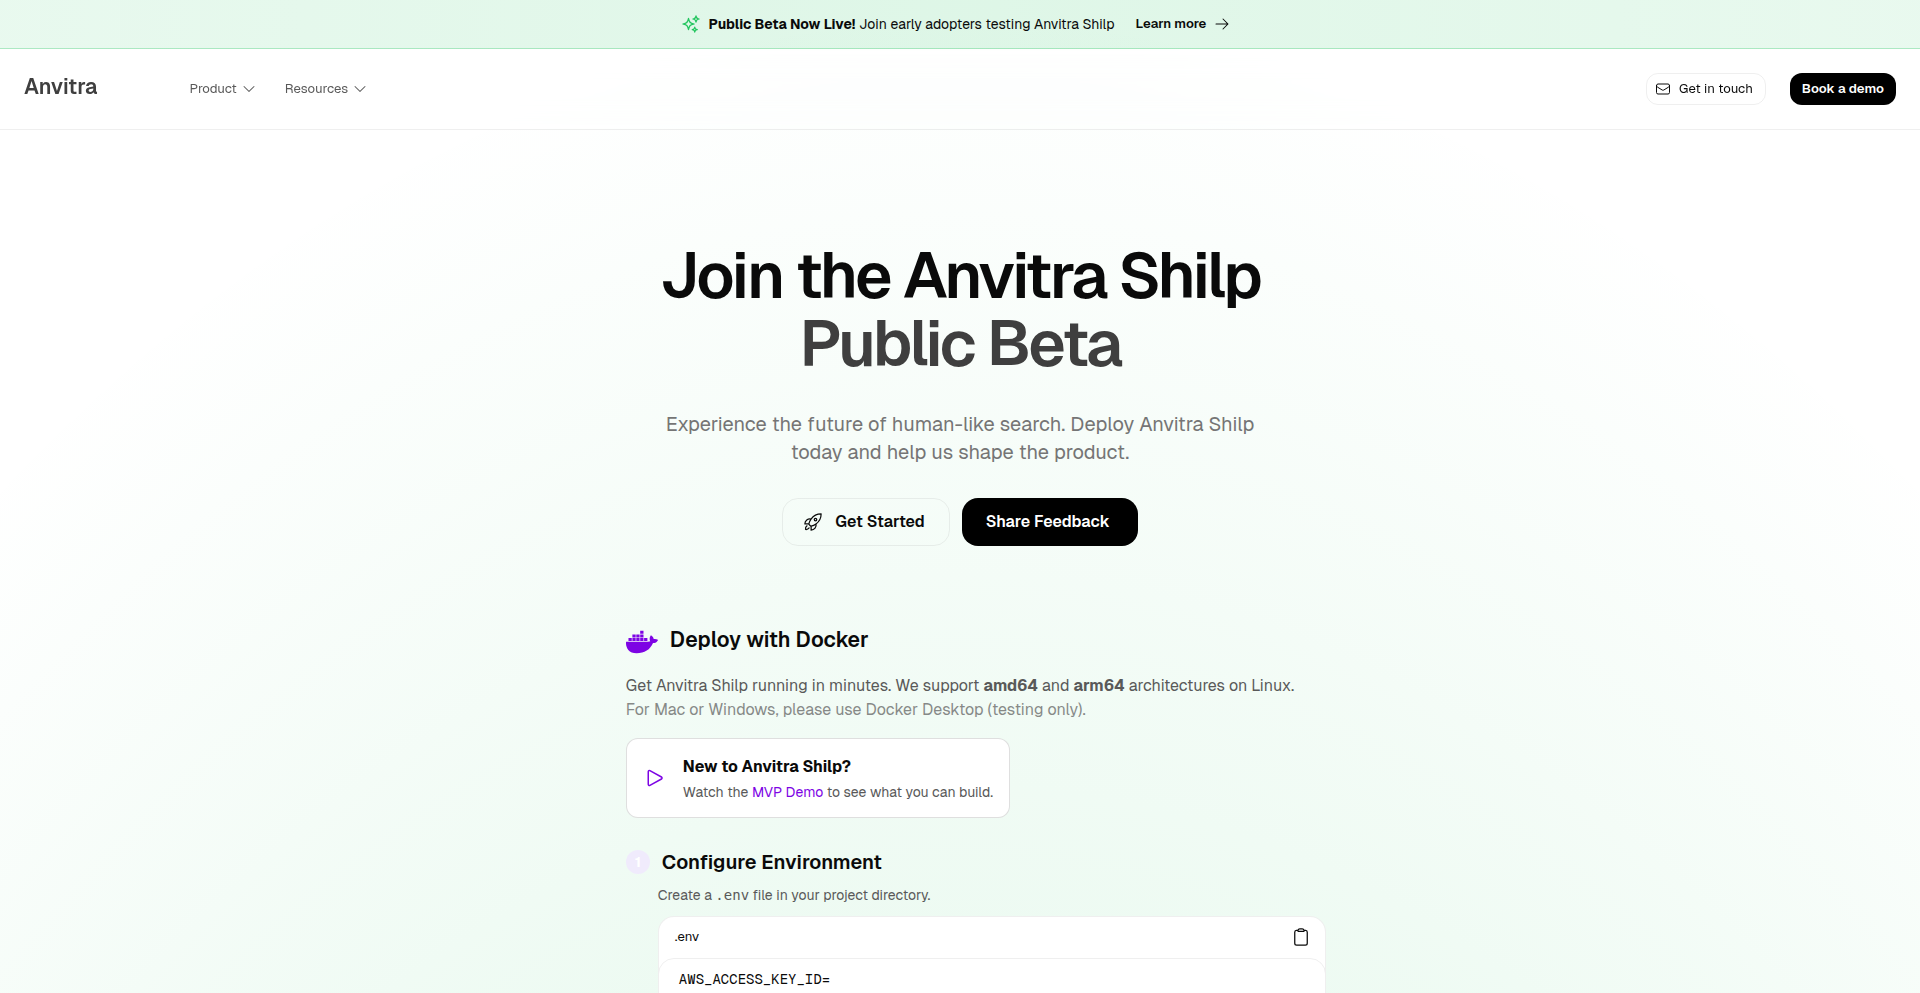Click the rocket icon inside Get Started
Screen dimensions: 1920x993
click(x=811, y=521)
